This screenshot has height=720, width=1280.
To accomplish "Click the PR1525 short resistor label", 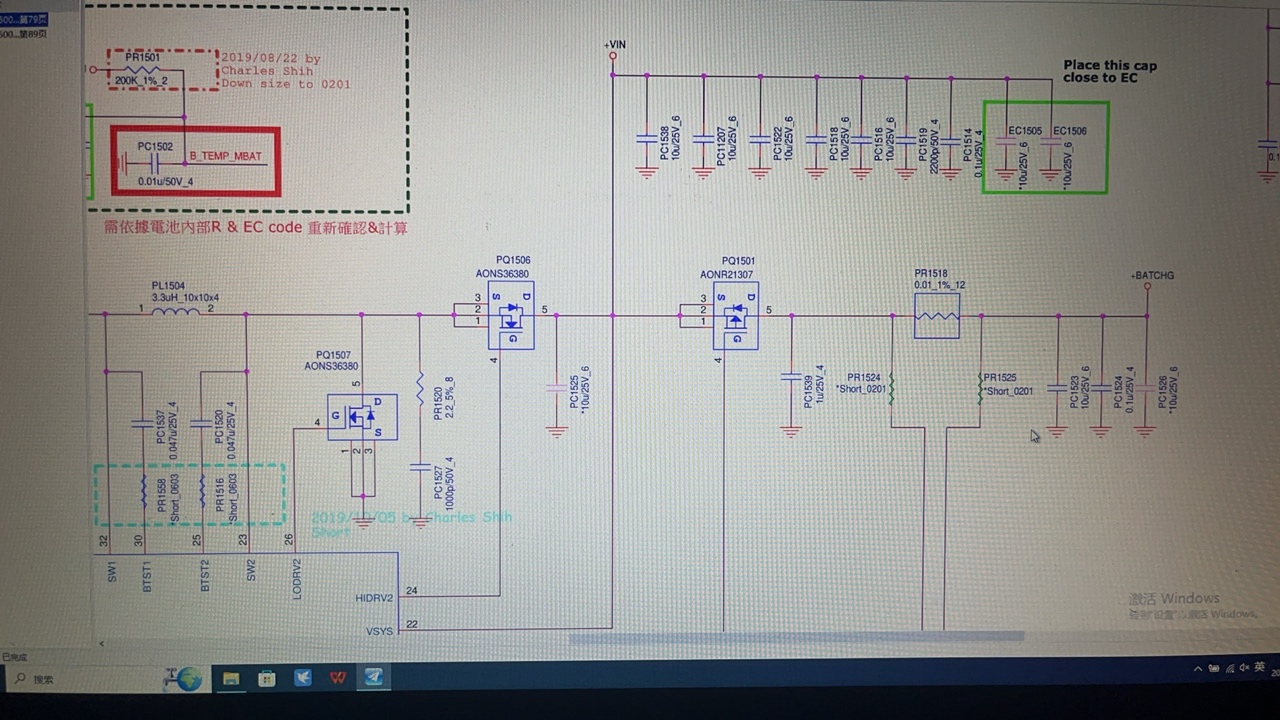I will coord(1007,384).
